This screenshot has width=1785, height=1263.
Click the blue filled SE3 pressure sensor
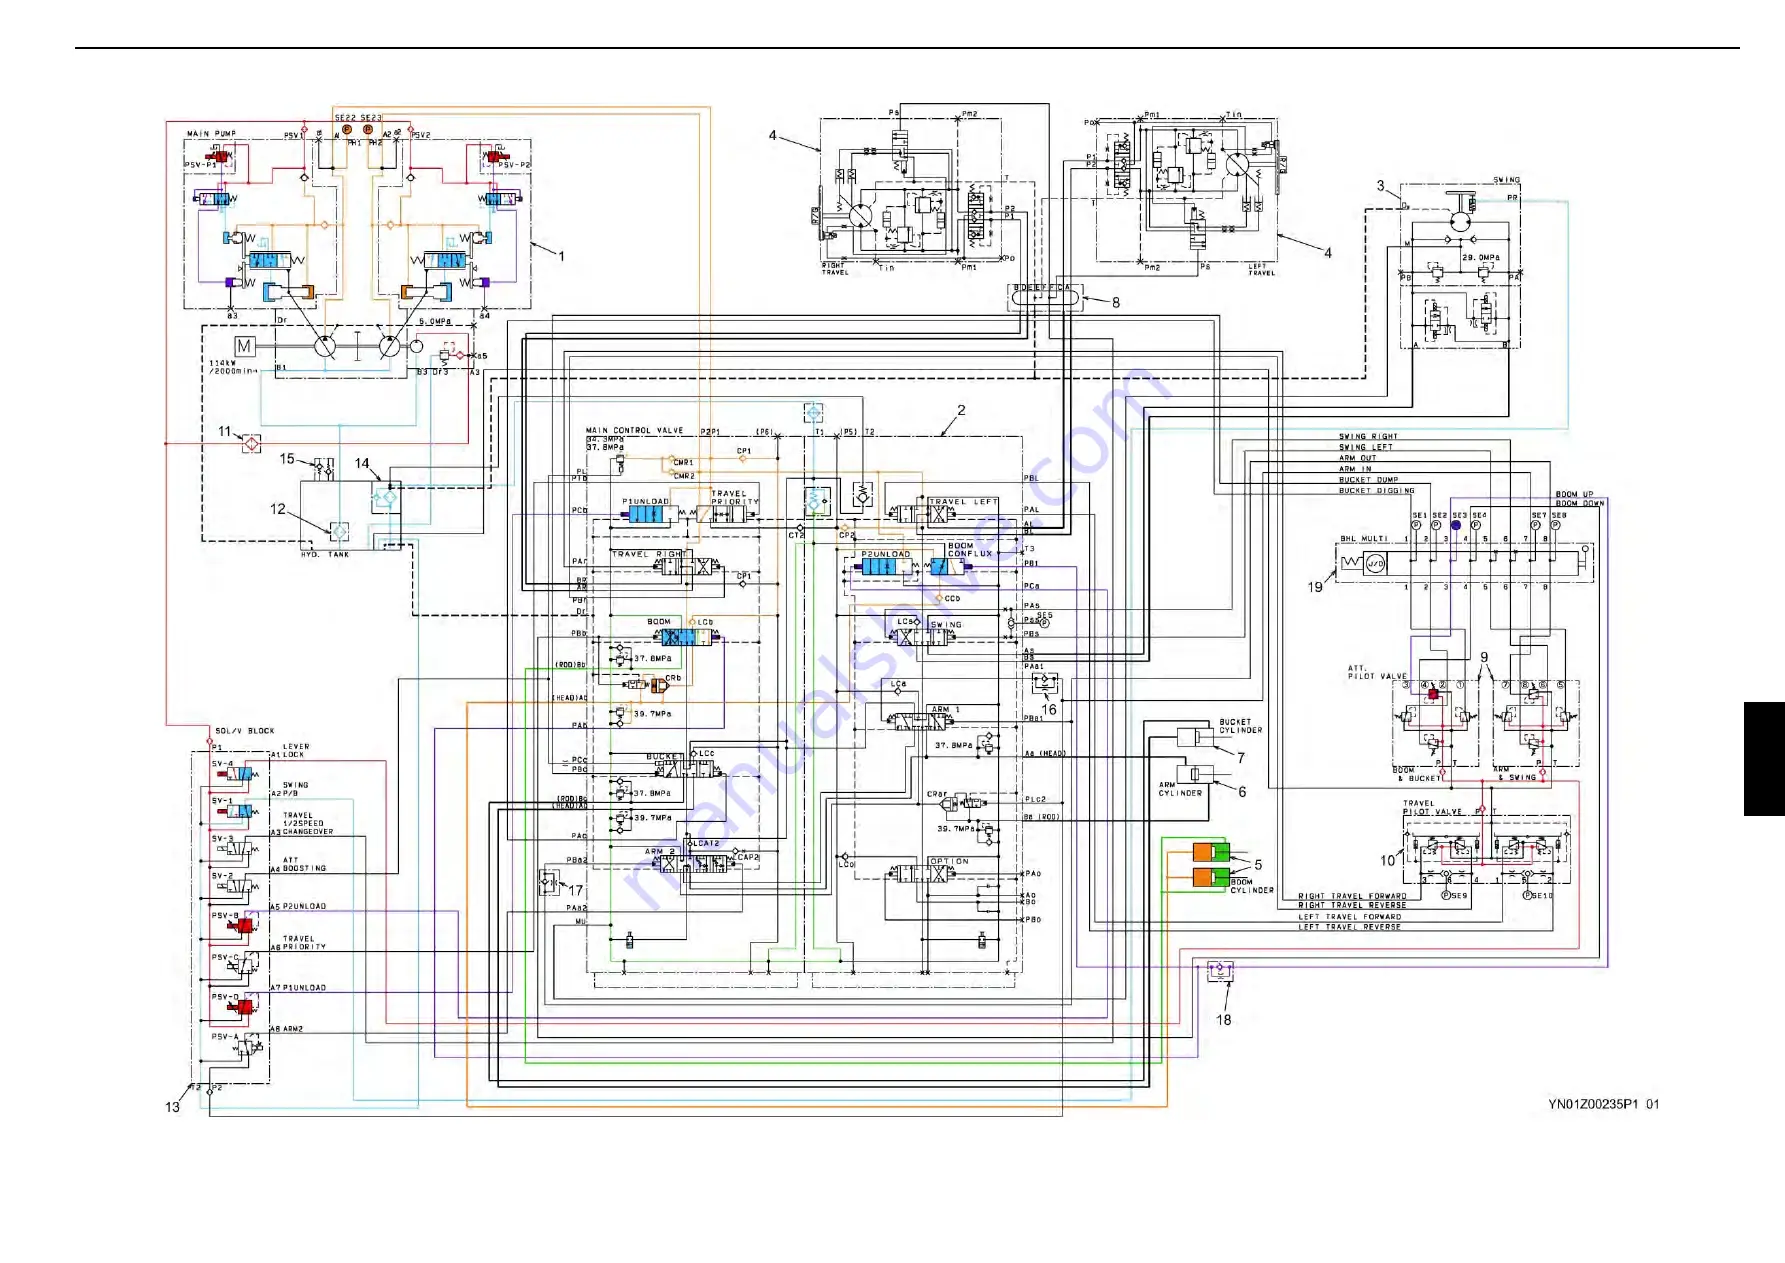1456,525
